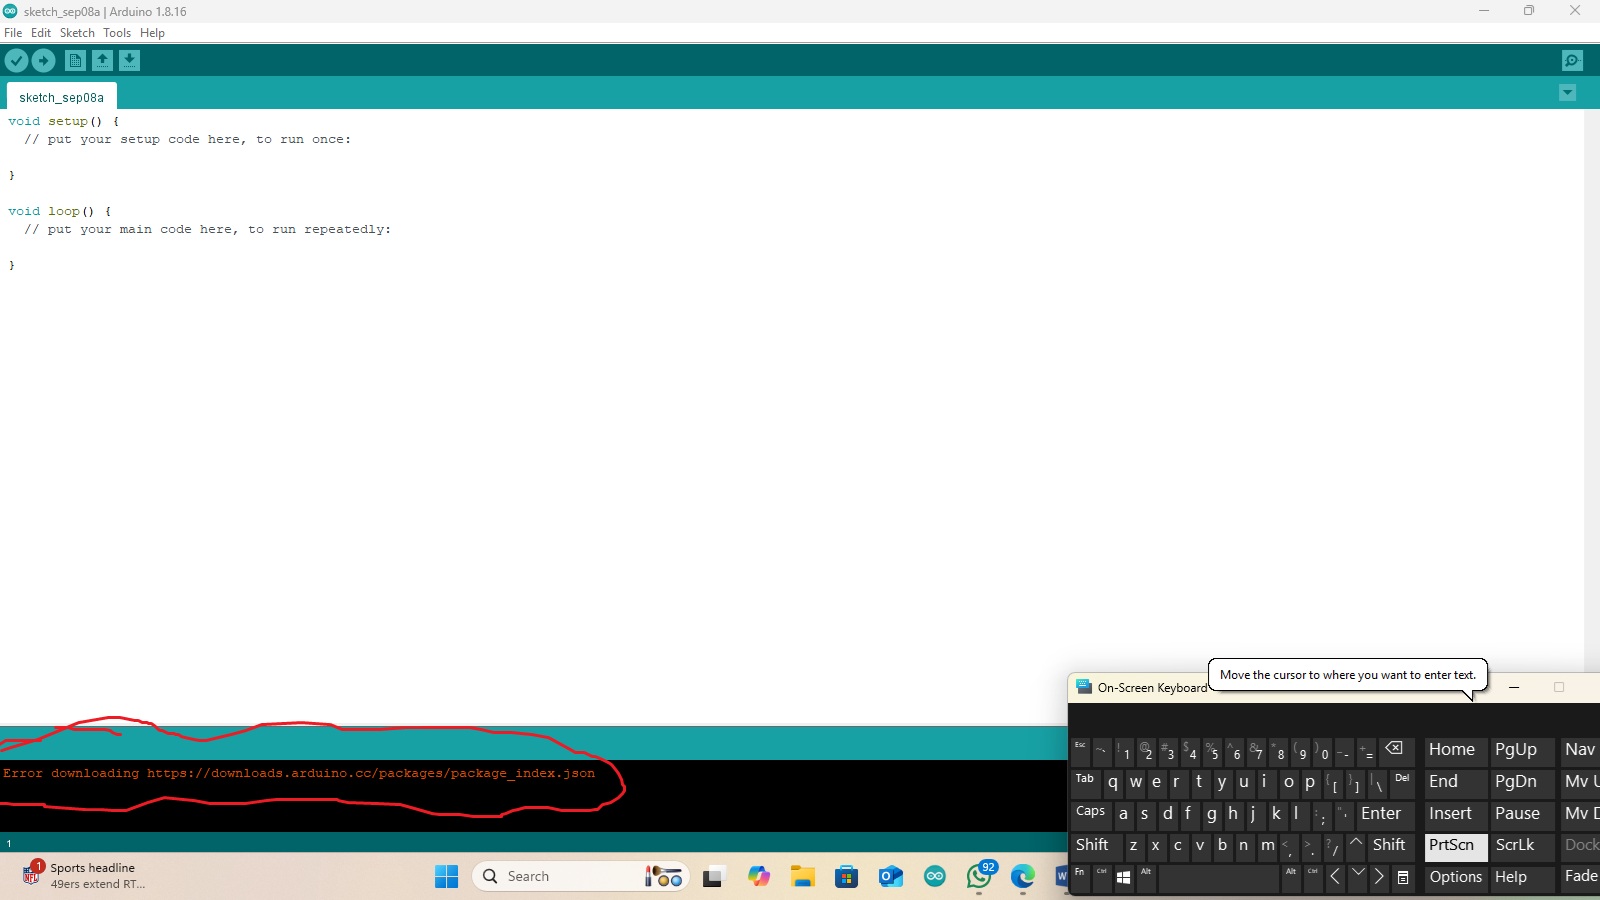Open the Serial Monitor icon
This screenshot has height=900, width=1600.
click(1572, 61)
